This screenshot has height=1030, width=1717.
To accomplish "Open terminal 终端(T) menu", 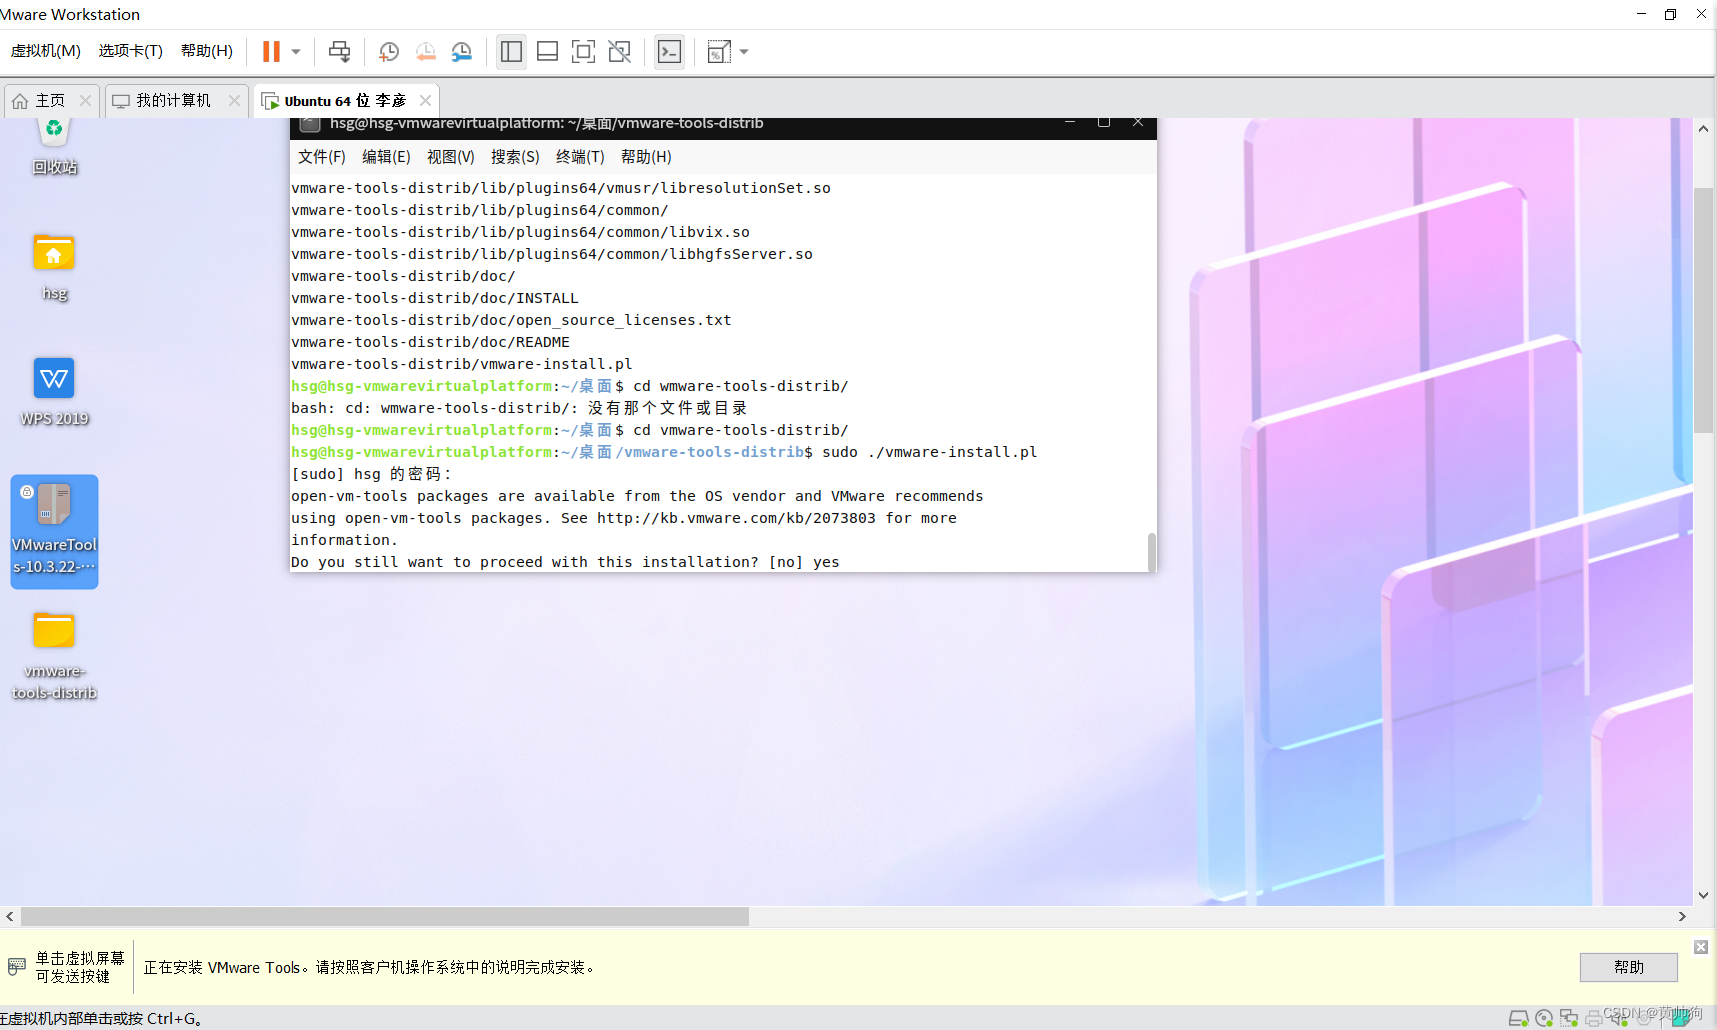I will click(x=580, y=157).
